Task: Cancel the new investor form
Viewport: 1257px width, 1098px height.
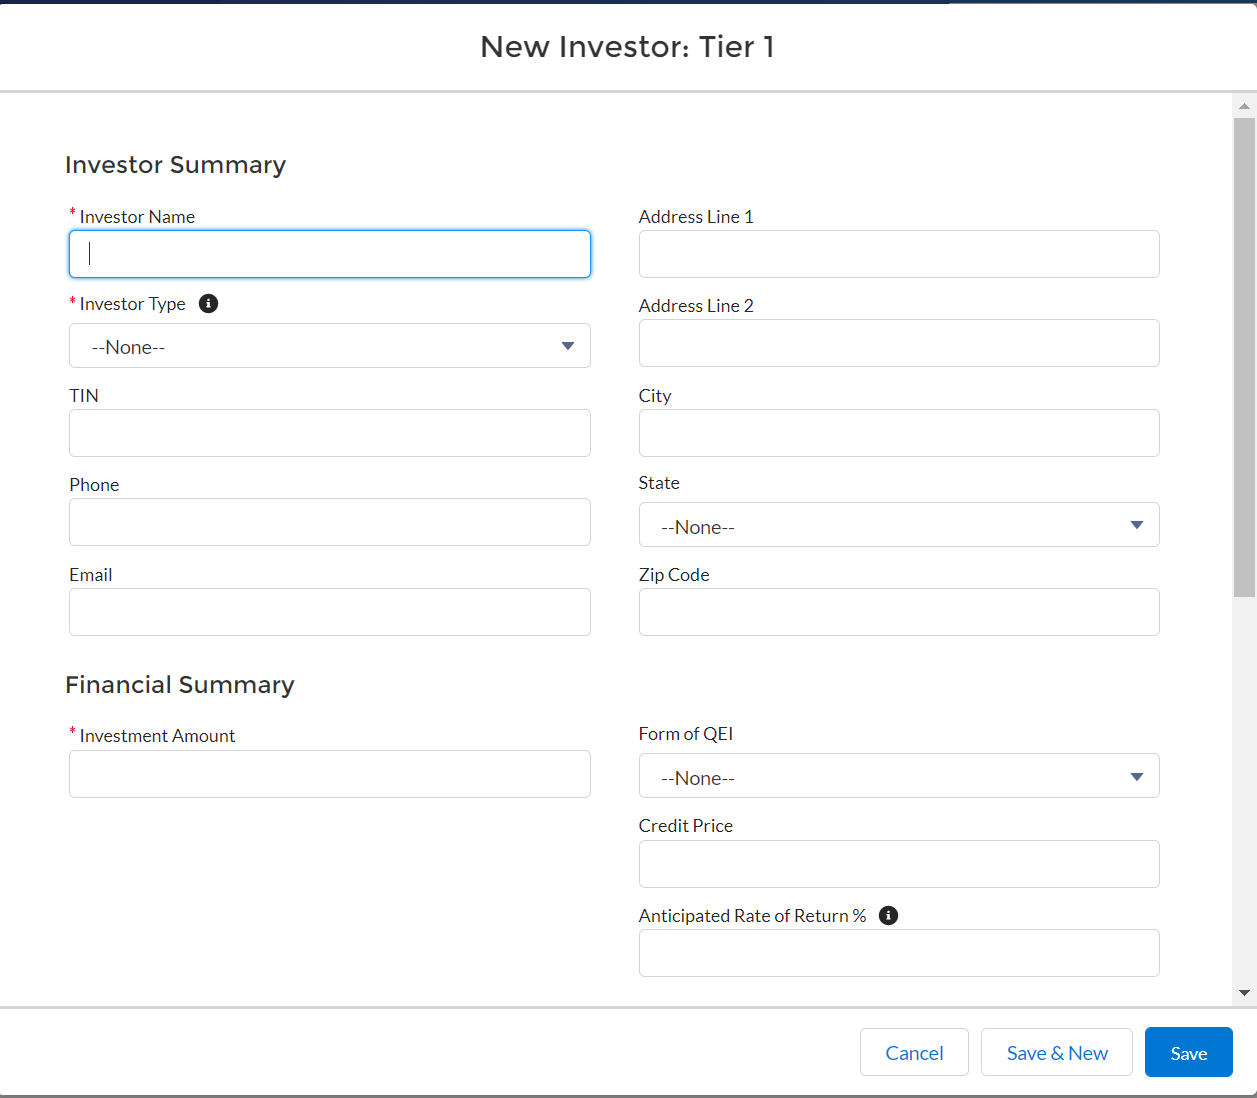Action: tap(913, 1053)
